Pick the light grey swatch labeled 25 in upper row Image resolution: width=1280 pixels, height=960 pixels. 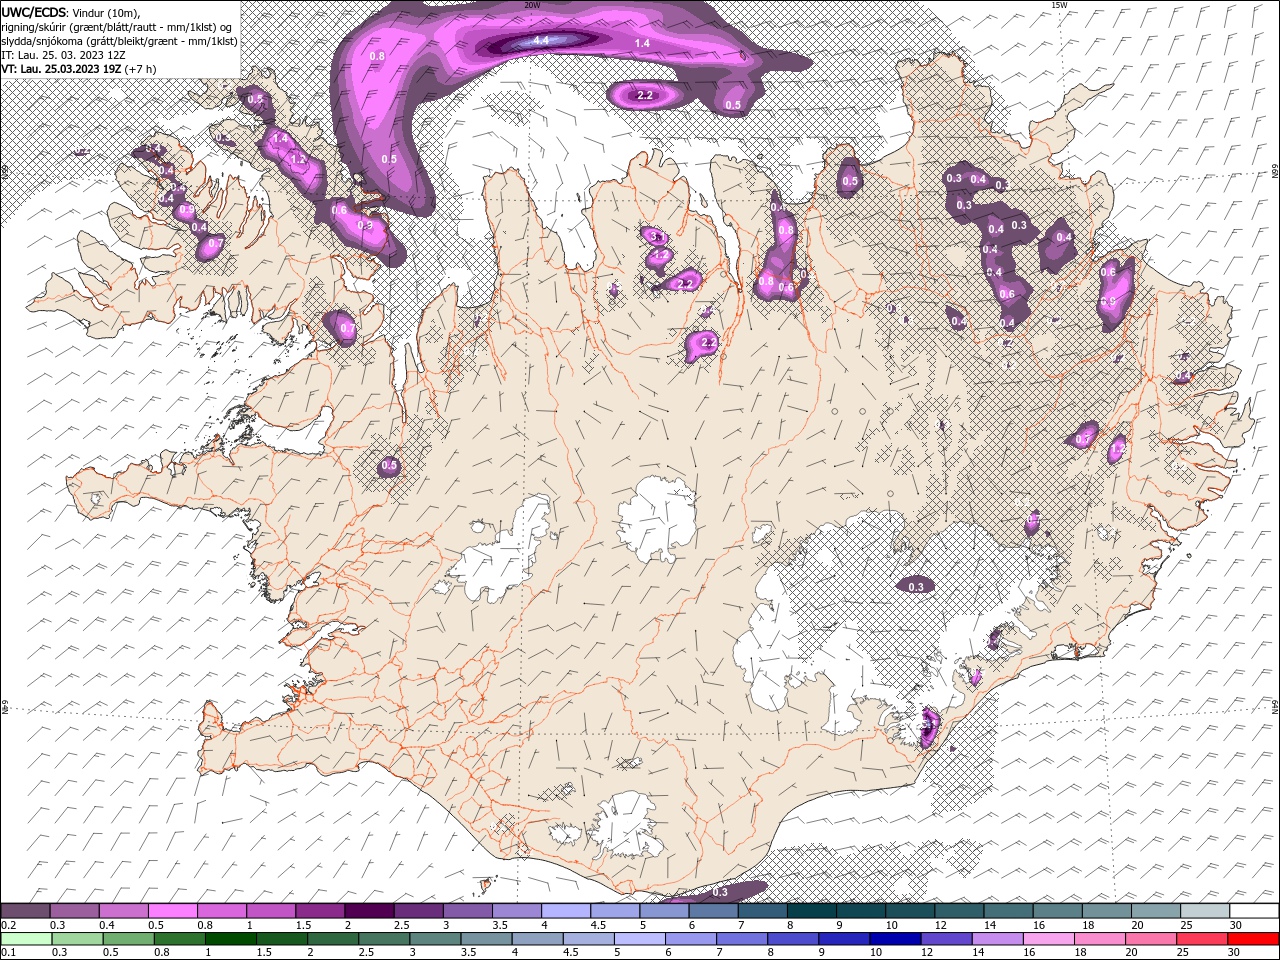click(x=1205, y=910)
